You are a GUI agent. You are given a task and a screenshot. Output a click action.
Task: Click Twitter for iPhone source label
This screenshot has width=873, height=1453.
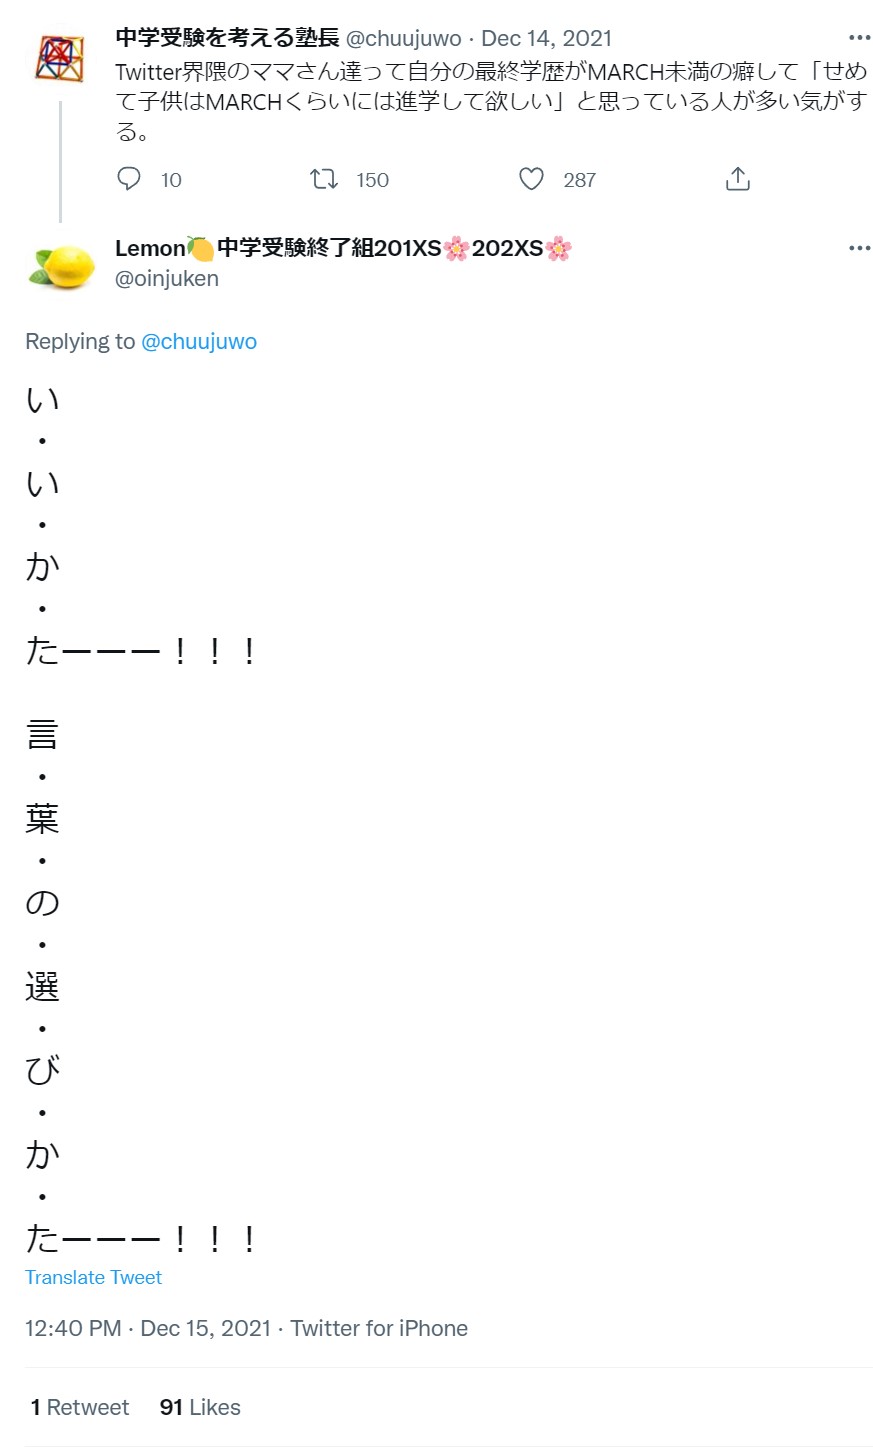379,1328
